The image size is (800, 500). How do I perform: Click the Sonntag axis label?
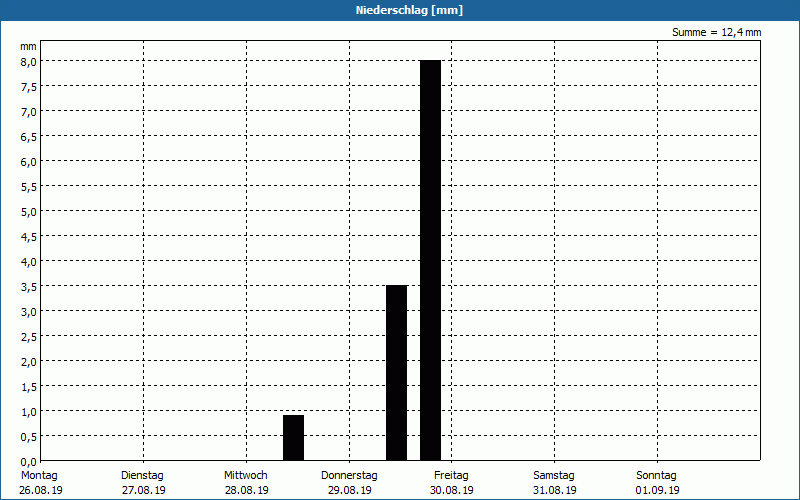click(656, 475)
